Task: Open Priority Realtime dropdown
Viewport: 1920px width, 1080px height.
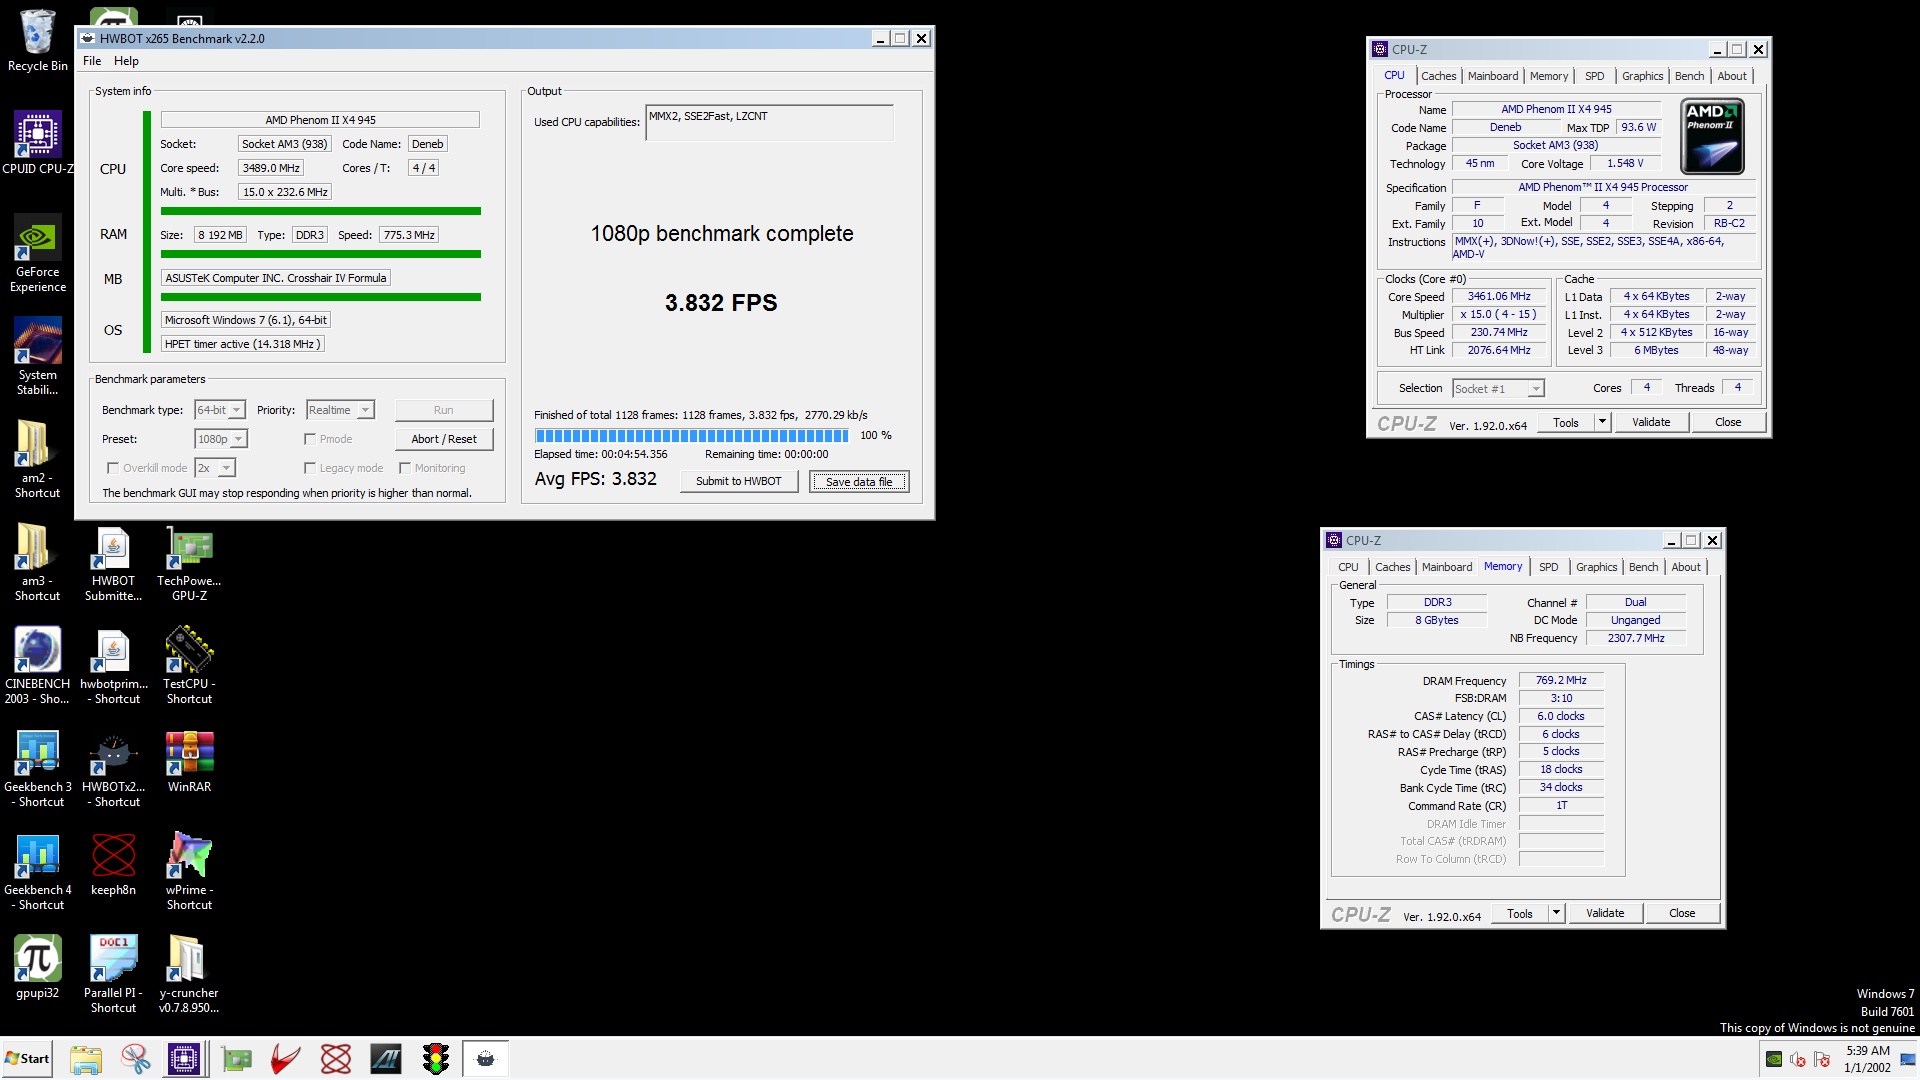Action: 340,410
